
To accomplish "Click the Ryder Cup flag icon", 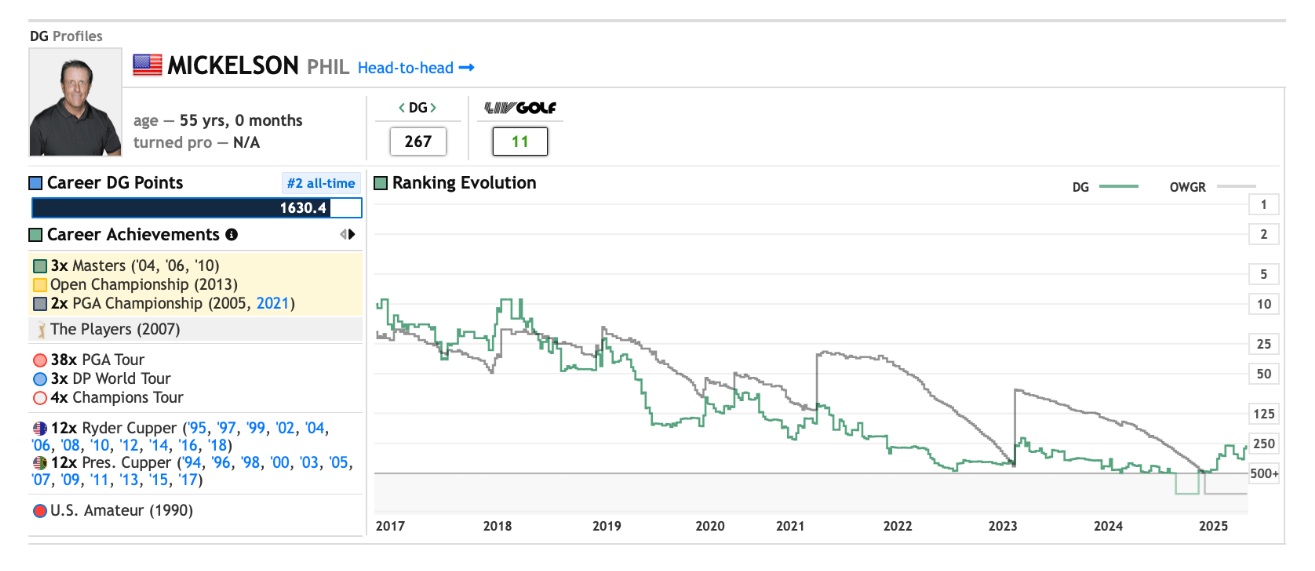I will 40,428.
